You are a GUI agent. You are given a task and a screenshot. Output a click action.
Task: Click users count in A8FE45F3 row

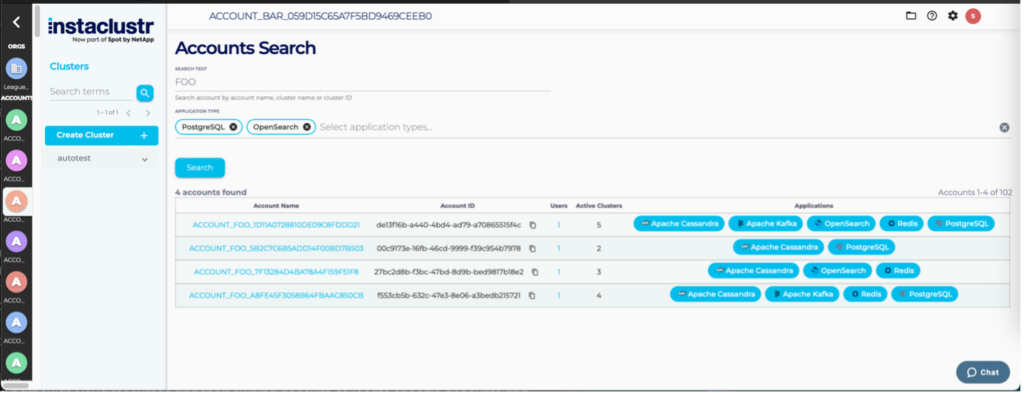pyautogui.click(x=559, y=295)
